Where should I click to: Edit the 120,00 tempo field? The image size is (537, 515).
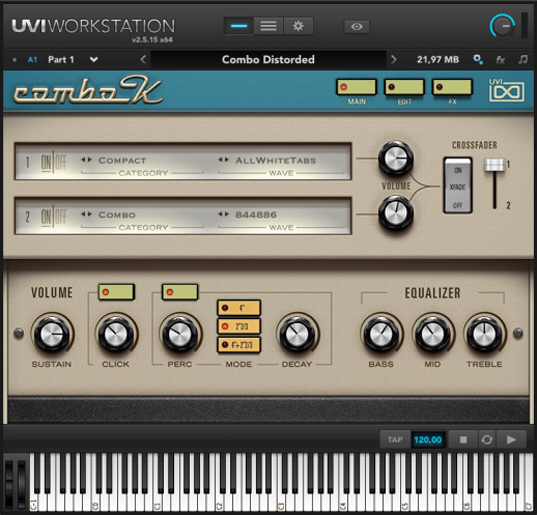[x=428, y=439]
